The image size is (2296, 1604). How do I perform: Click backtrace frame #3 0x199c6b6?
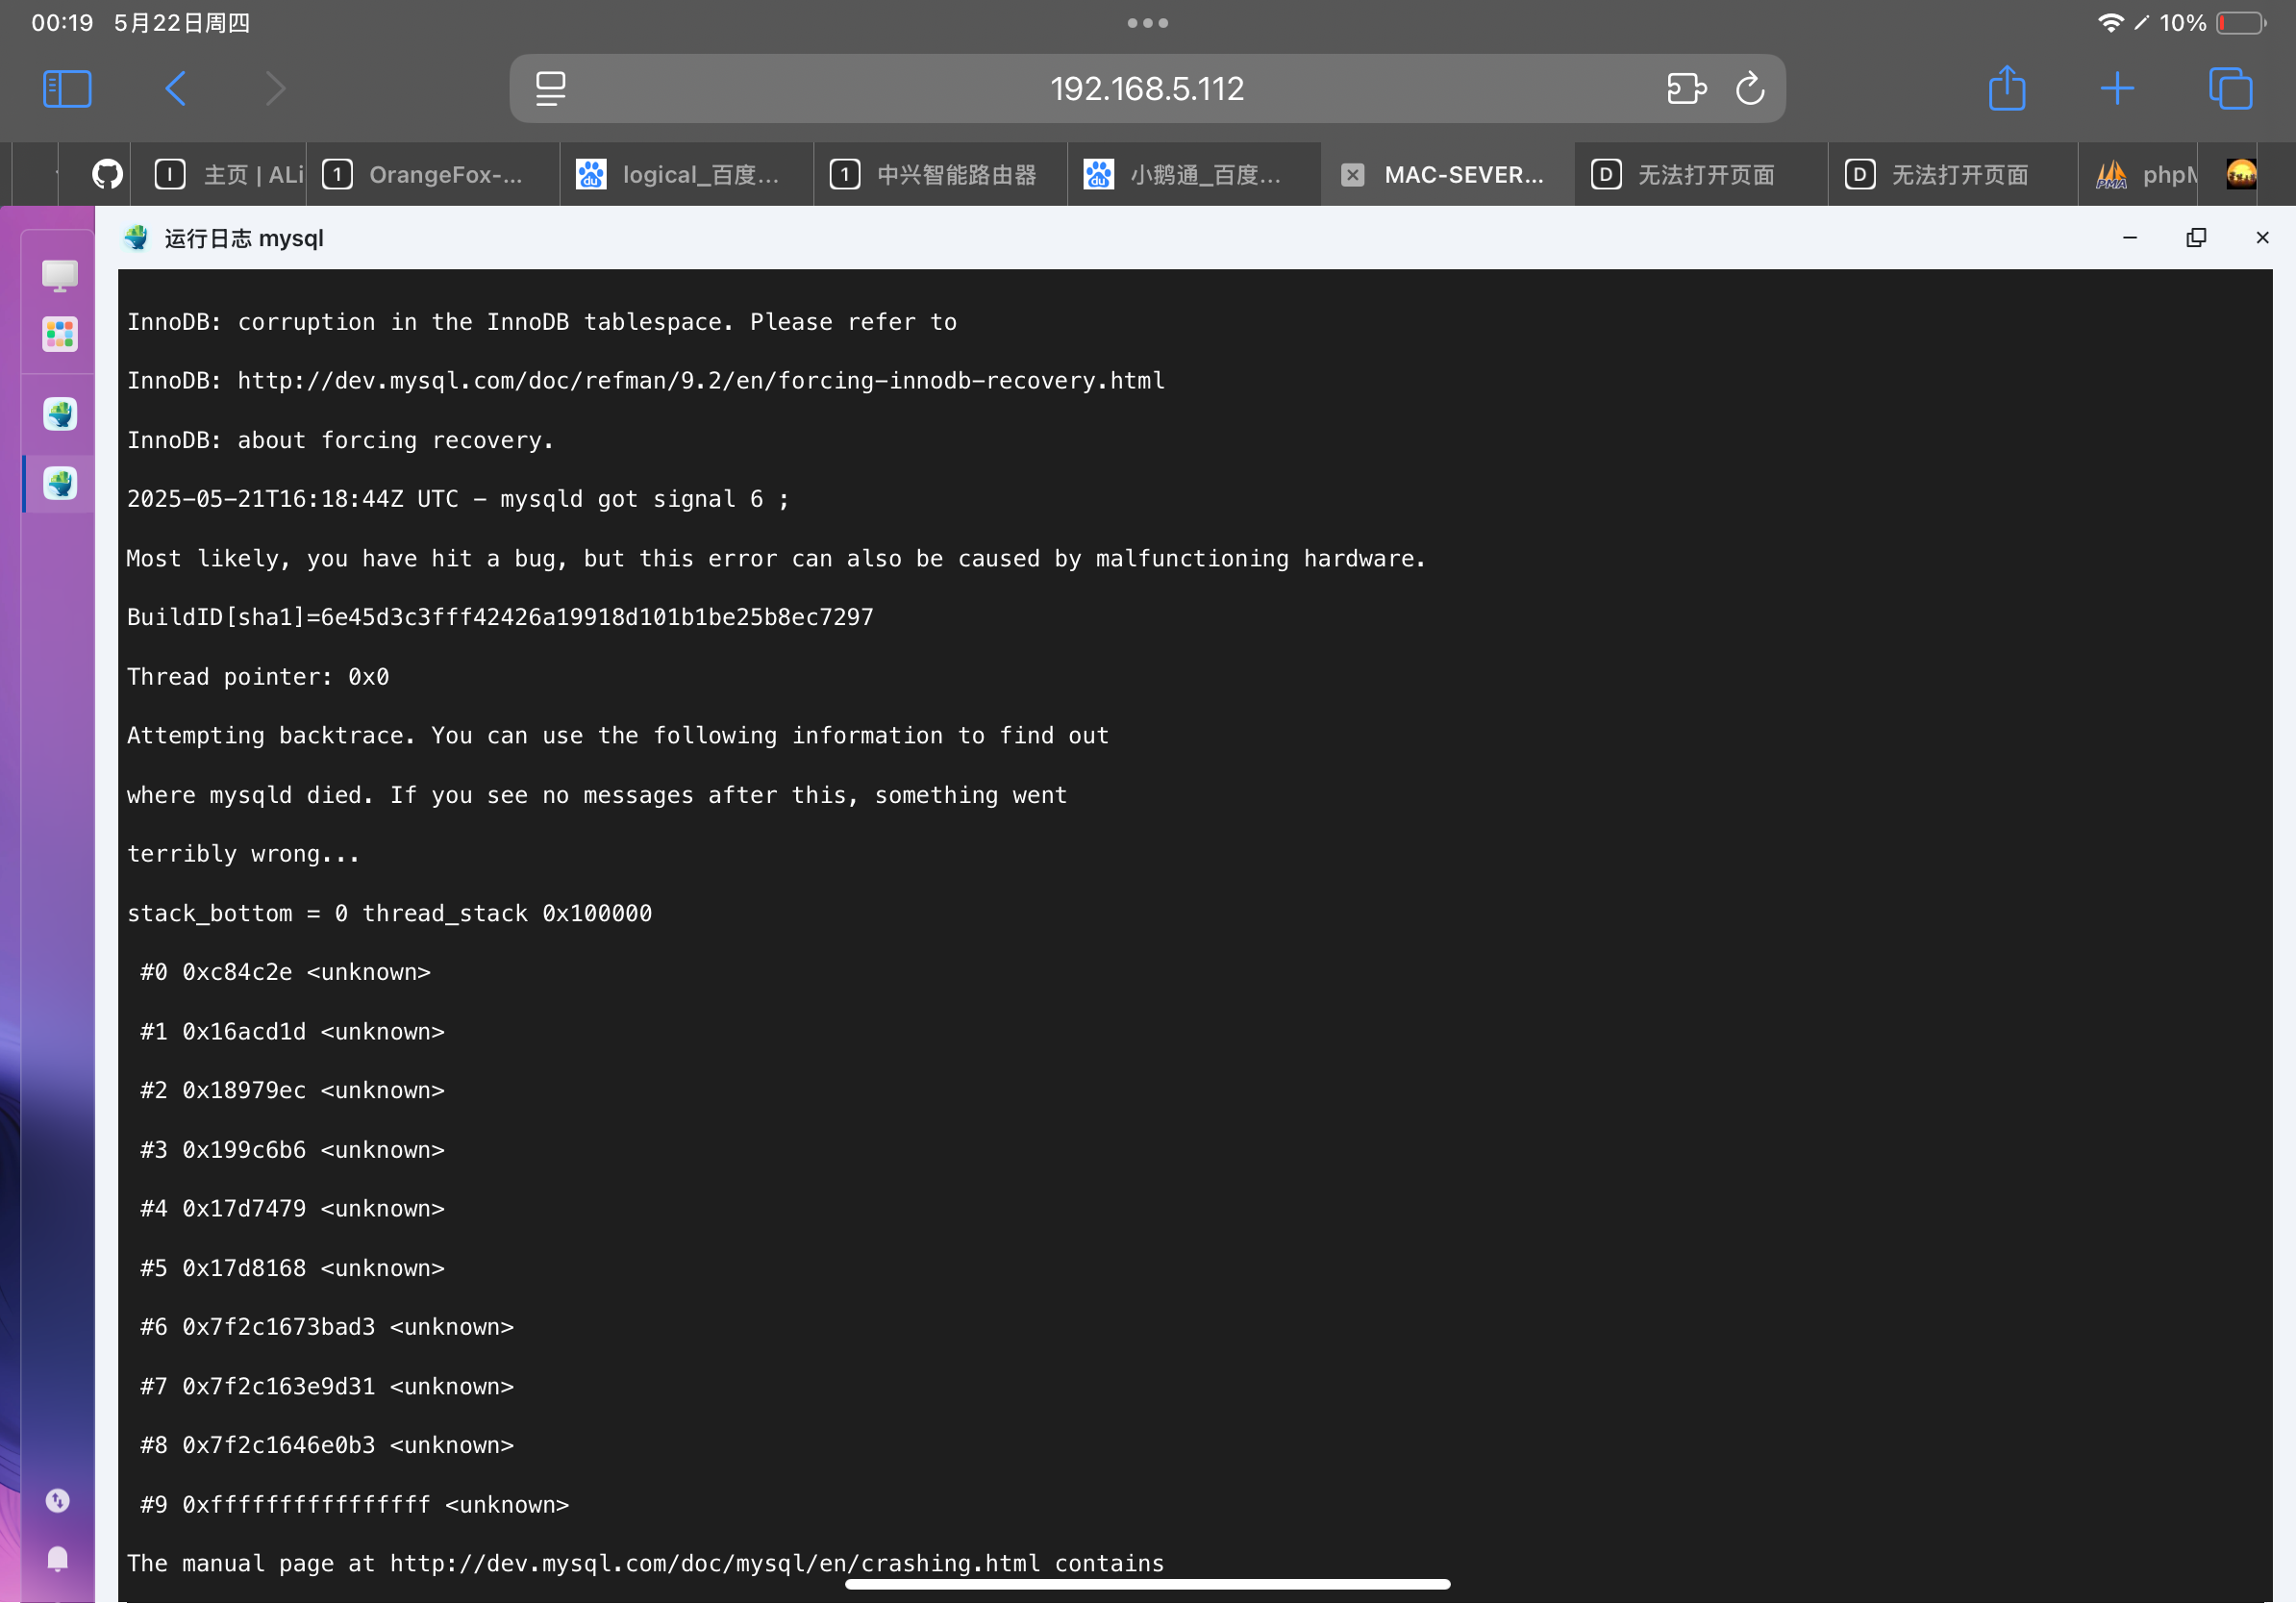pos(292,1150)
